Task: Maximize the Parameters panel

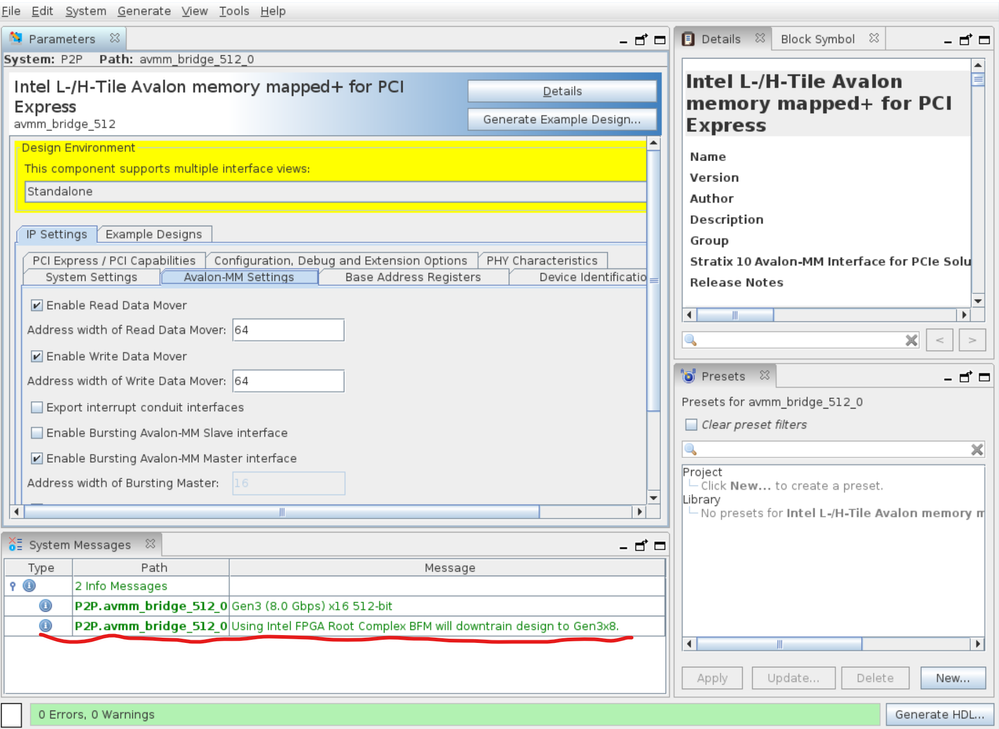Action: pos(660,40)
